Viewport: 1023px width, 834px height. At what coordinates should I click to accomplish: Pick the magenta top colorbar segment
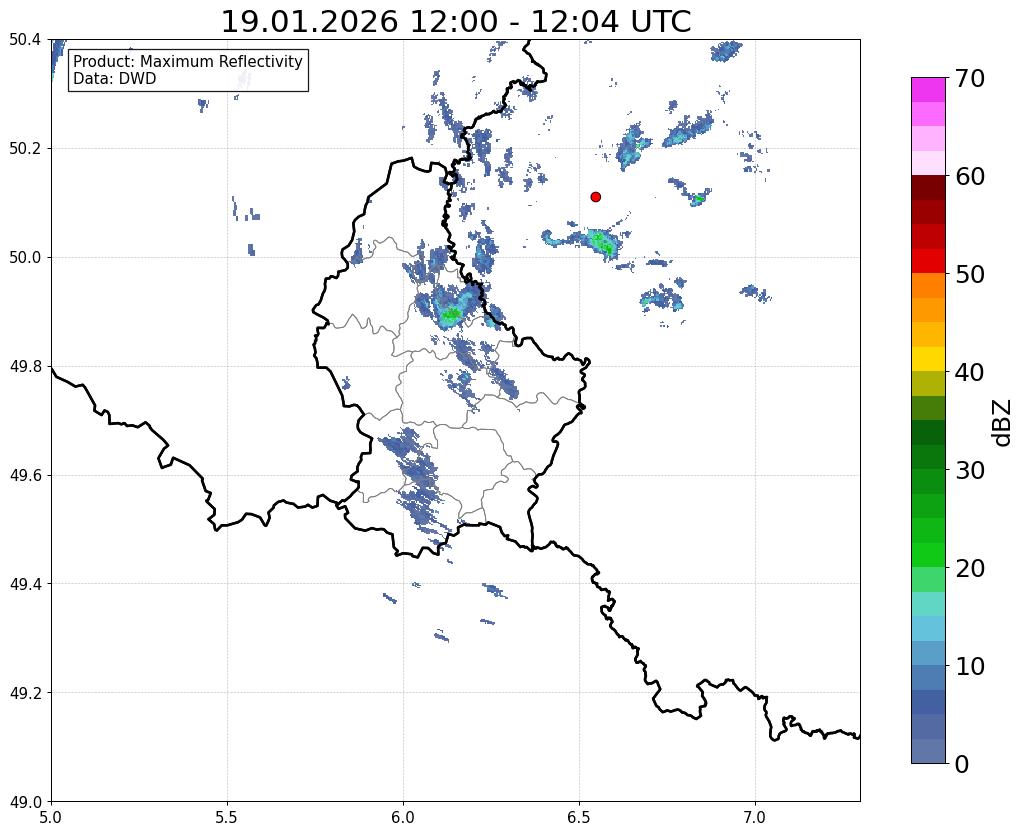tap(928, 90)
